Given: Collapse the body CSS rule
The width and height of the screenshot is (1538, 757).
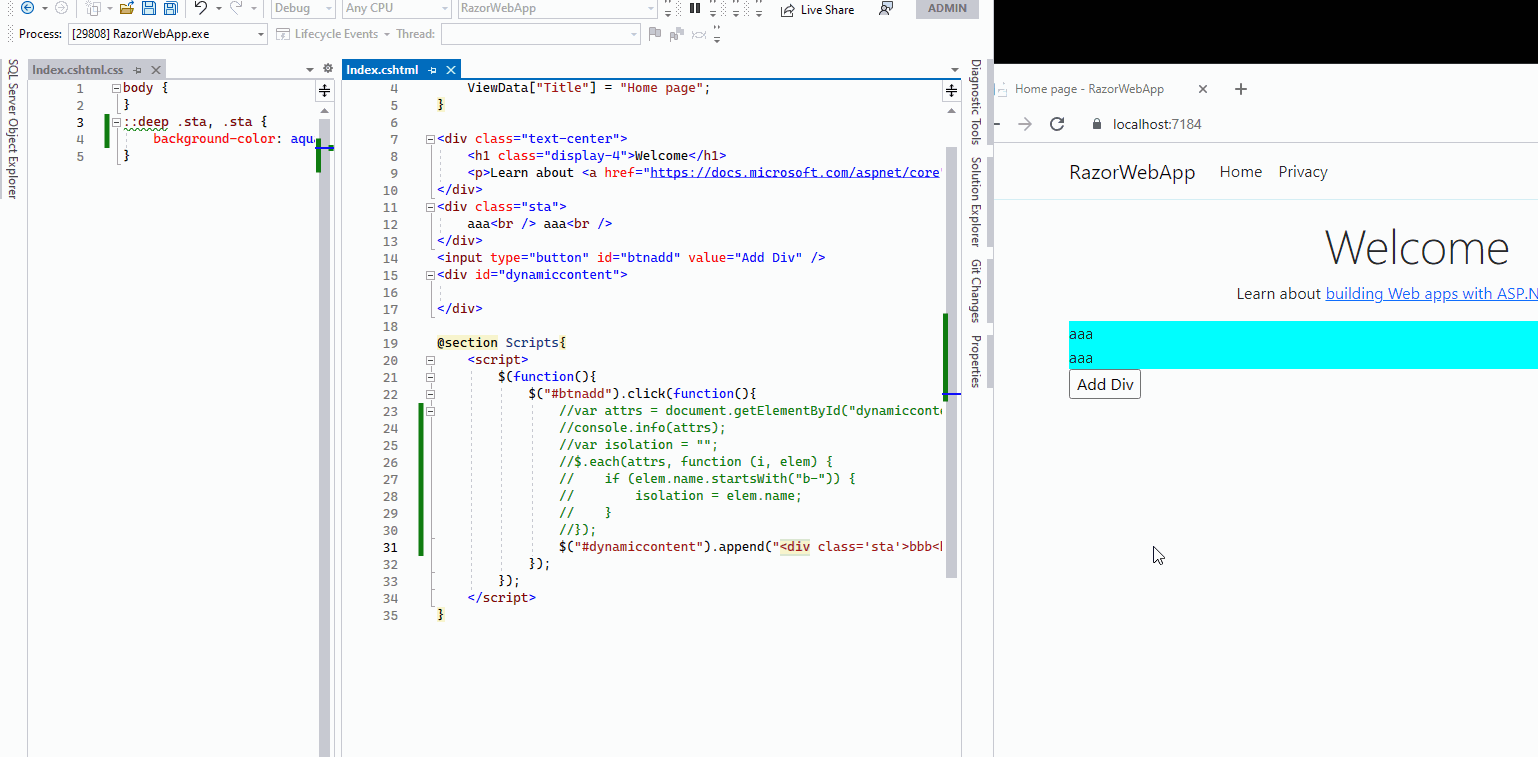Looking at the screenshot, I should (x=116, y=88).
